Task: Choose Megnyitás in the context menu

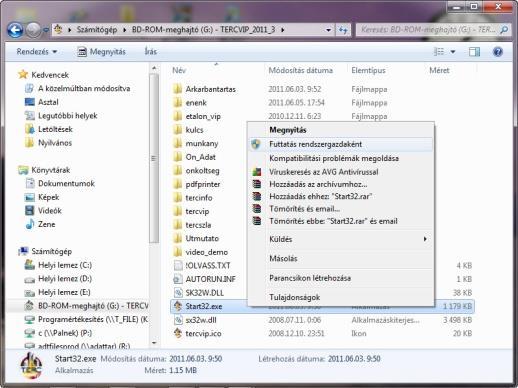Action: tap(341, 130)
